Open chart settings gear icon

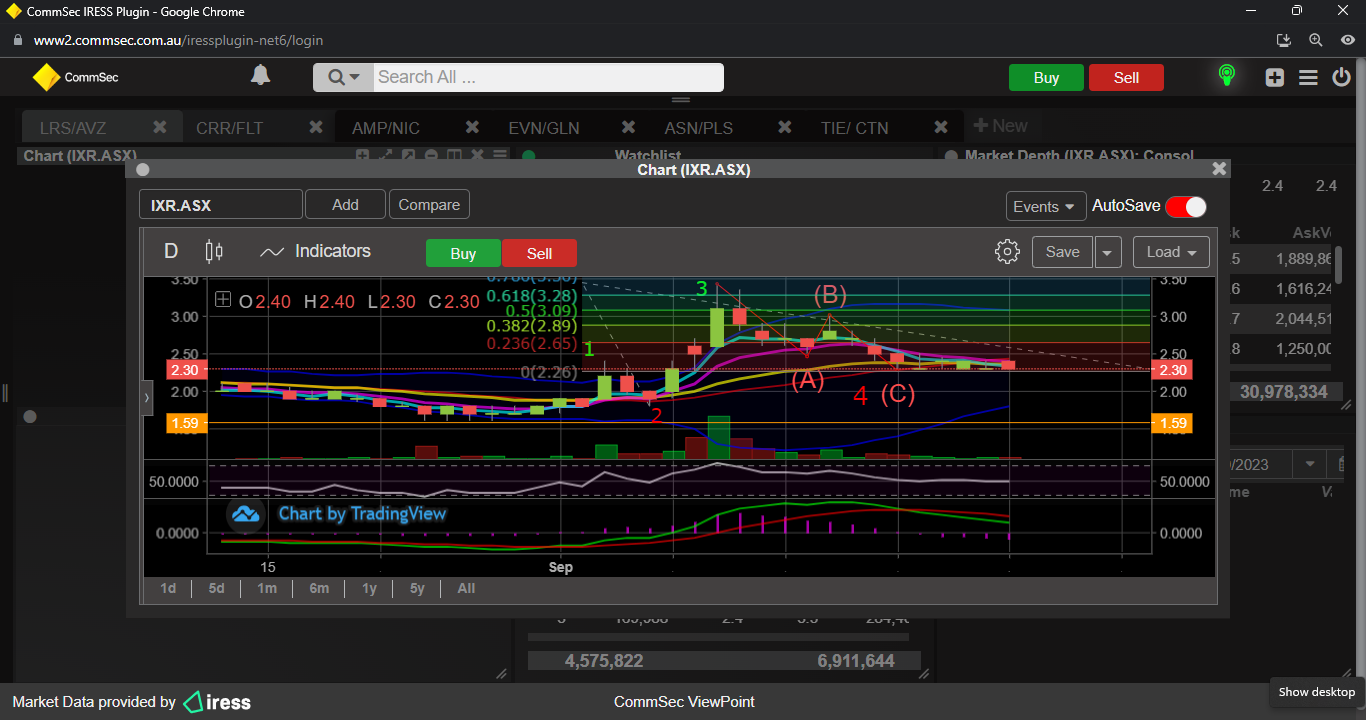tap(1007, 252)
